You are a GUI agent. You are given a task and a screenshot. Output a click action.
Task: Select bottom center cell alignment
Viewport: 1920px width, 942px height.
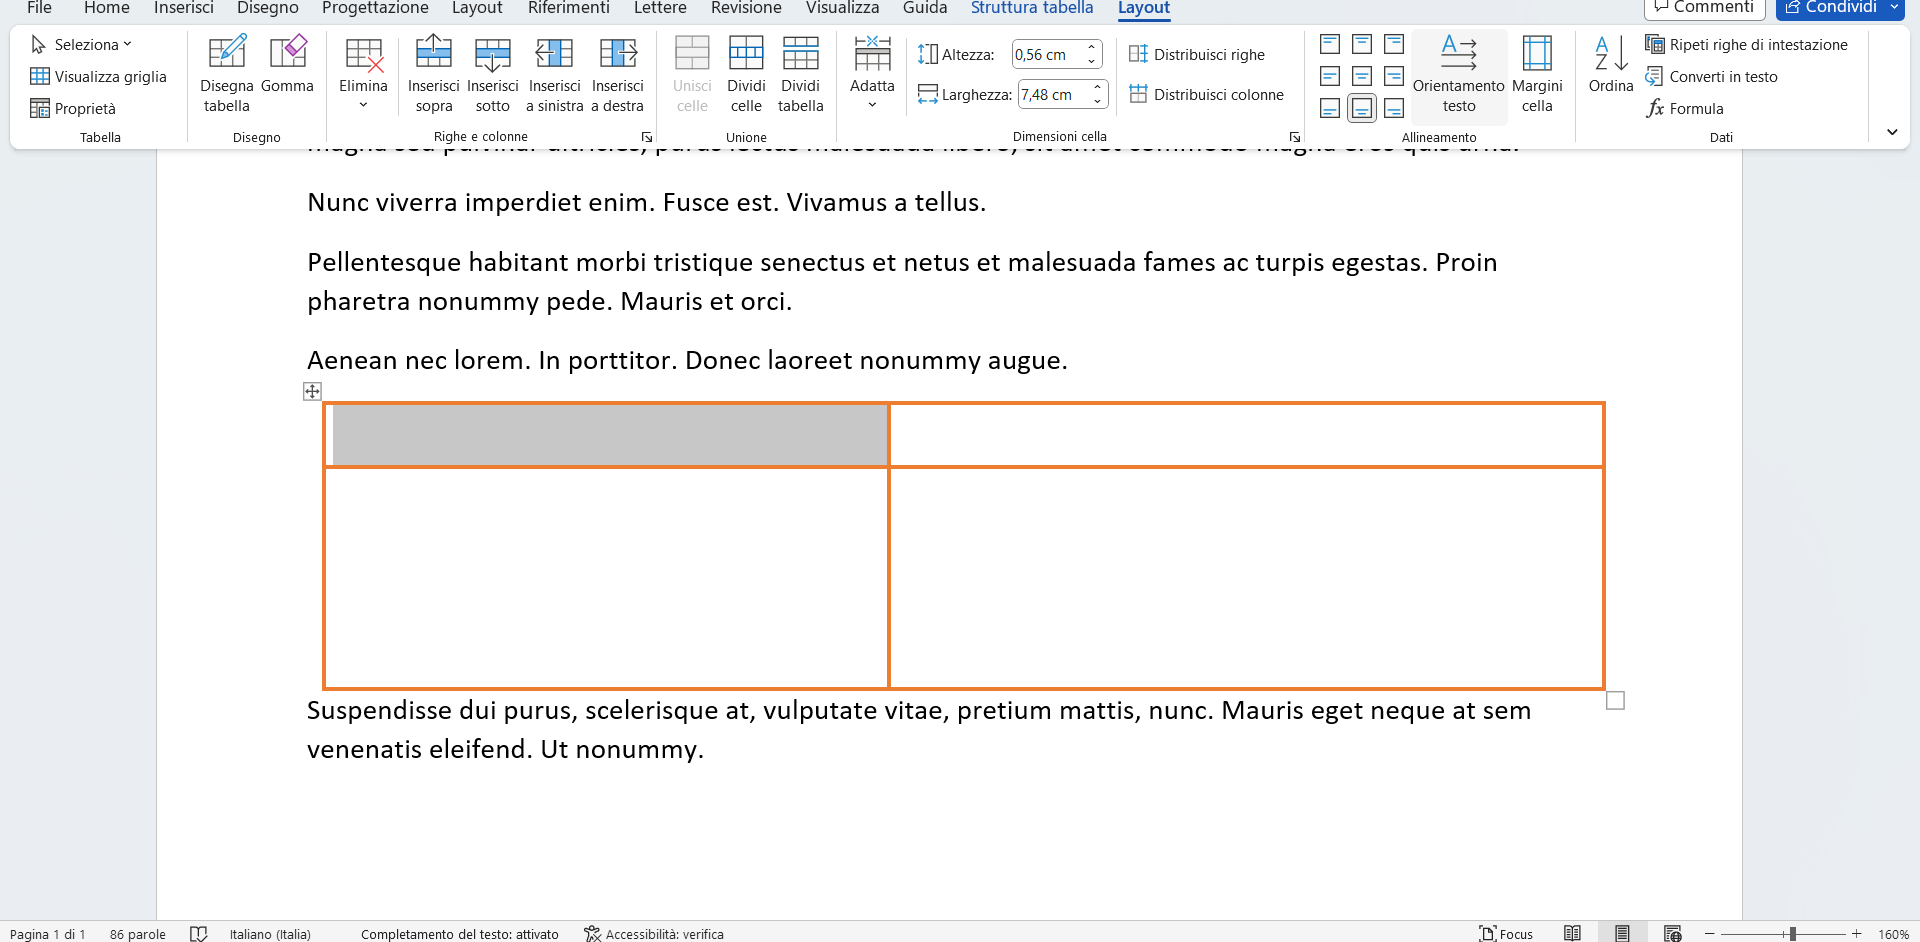(x=1361, y=108)
